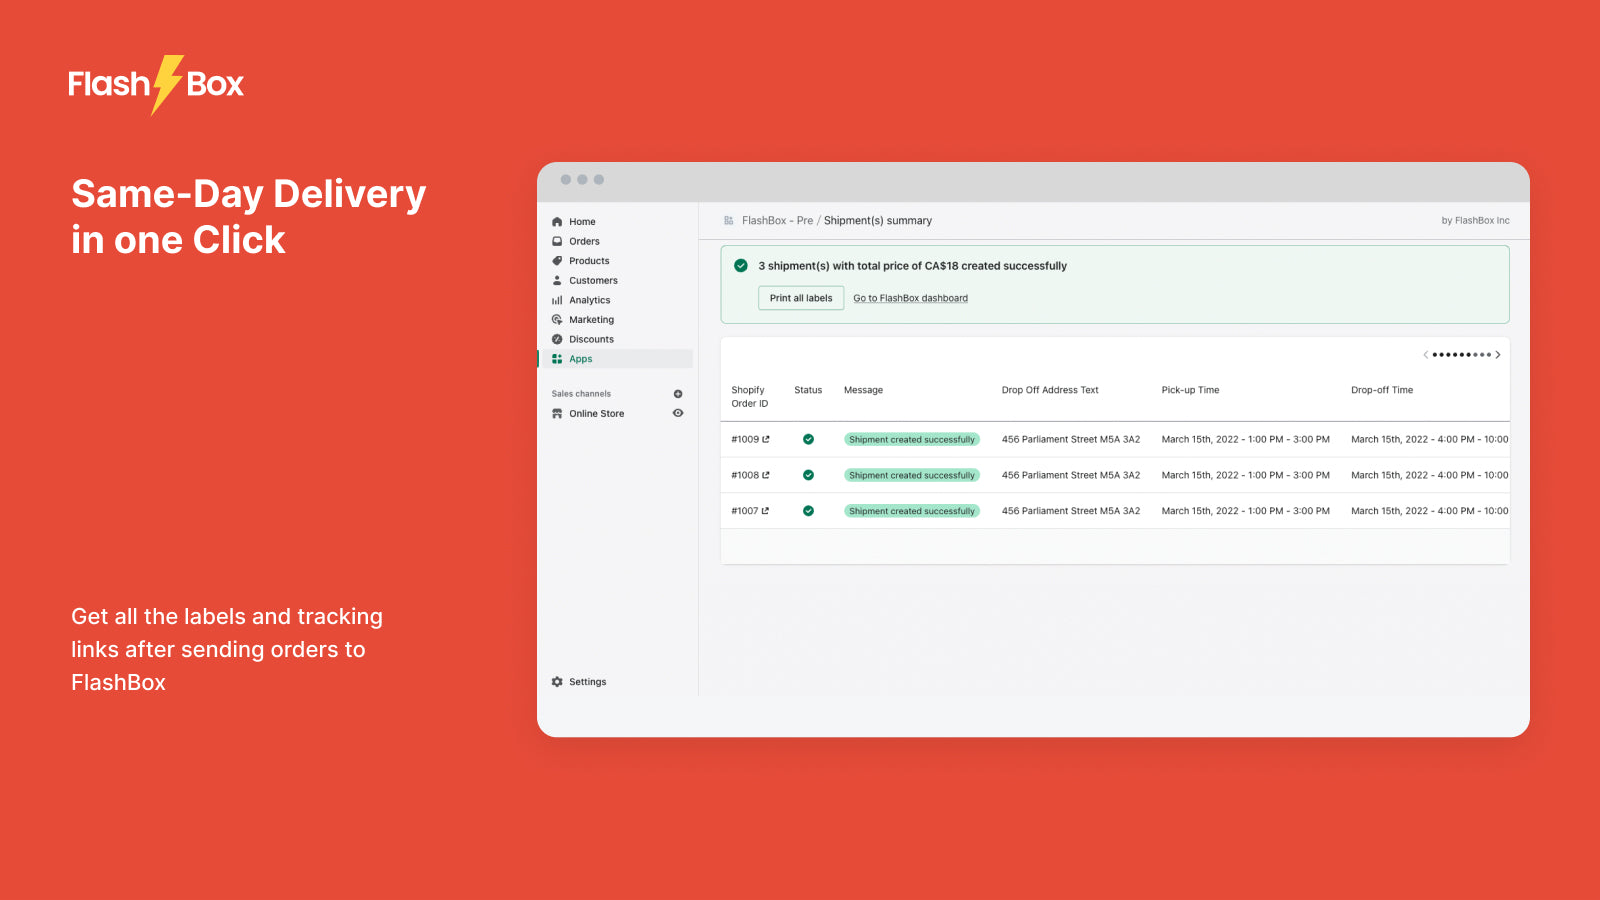The height and width of the screenshot is (900, 1600).
Task: Go to next page with right chevron
Action: pyautogui.click(x=1497, y=355)
